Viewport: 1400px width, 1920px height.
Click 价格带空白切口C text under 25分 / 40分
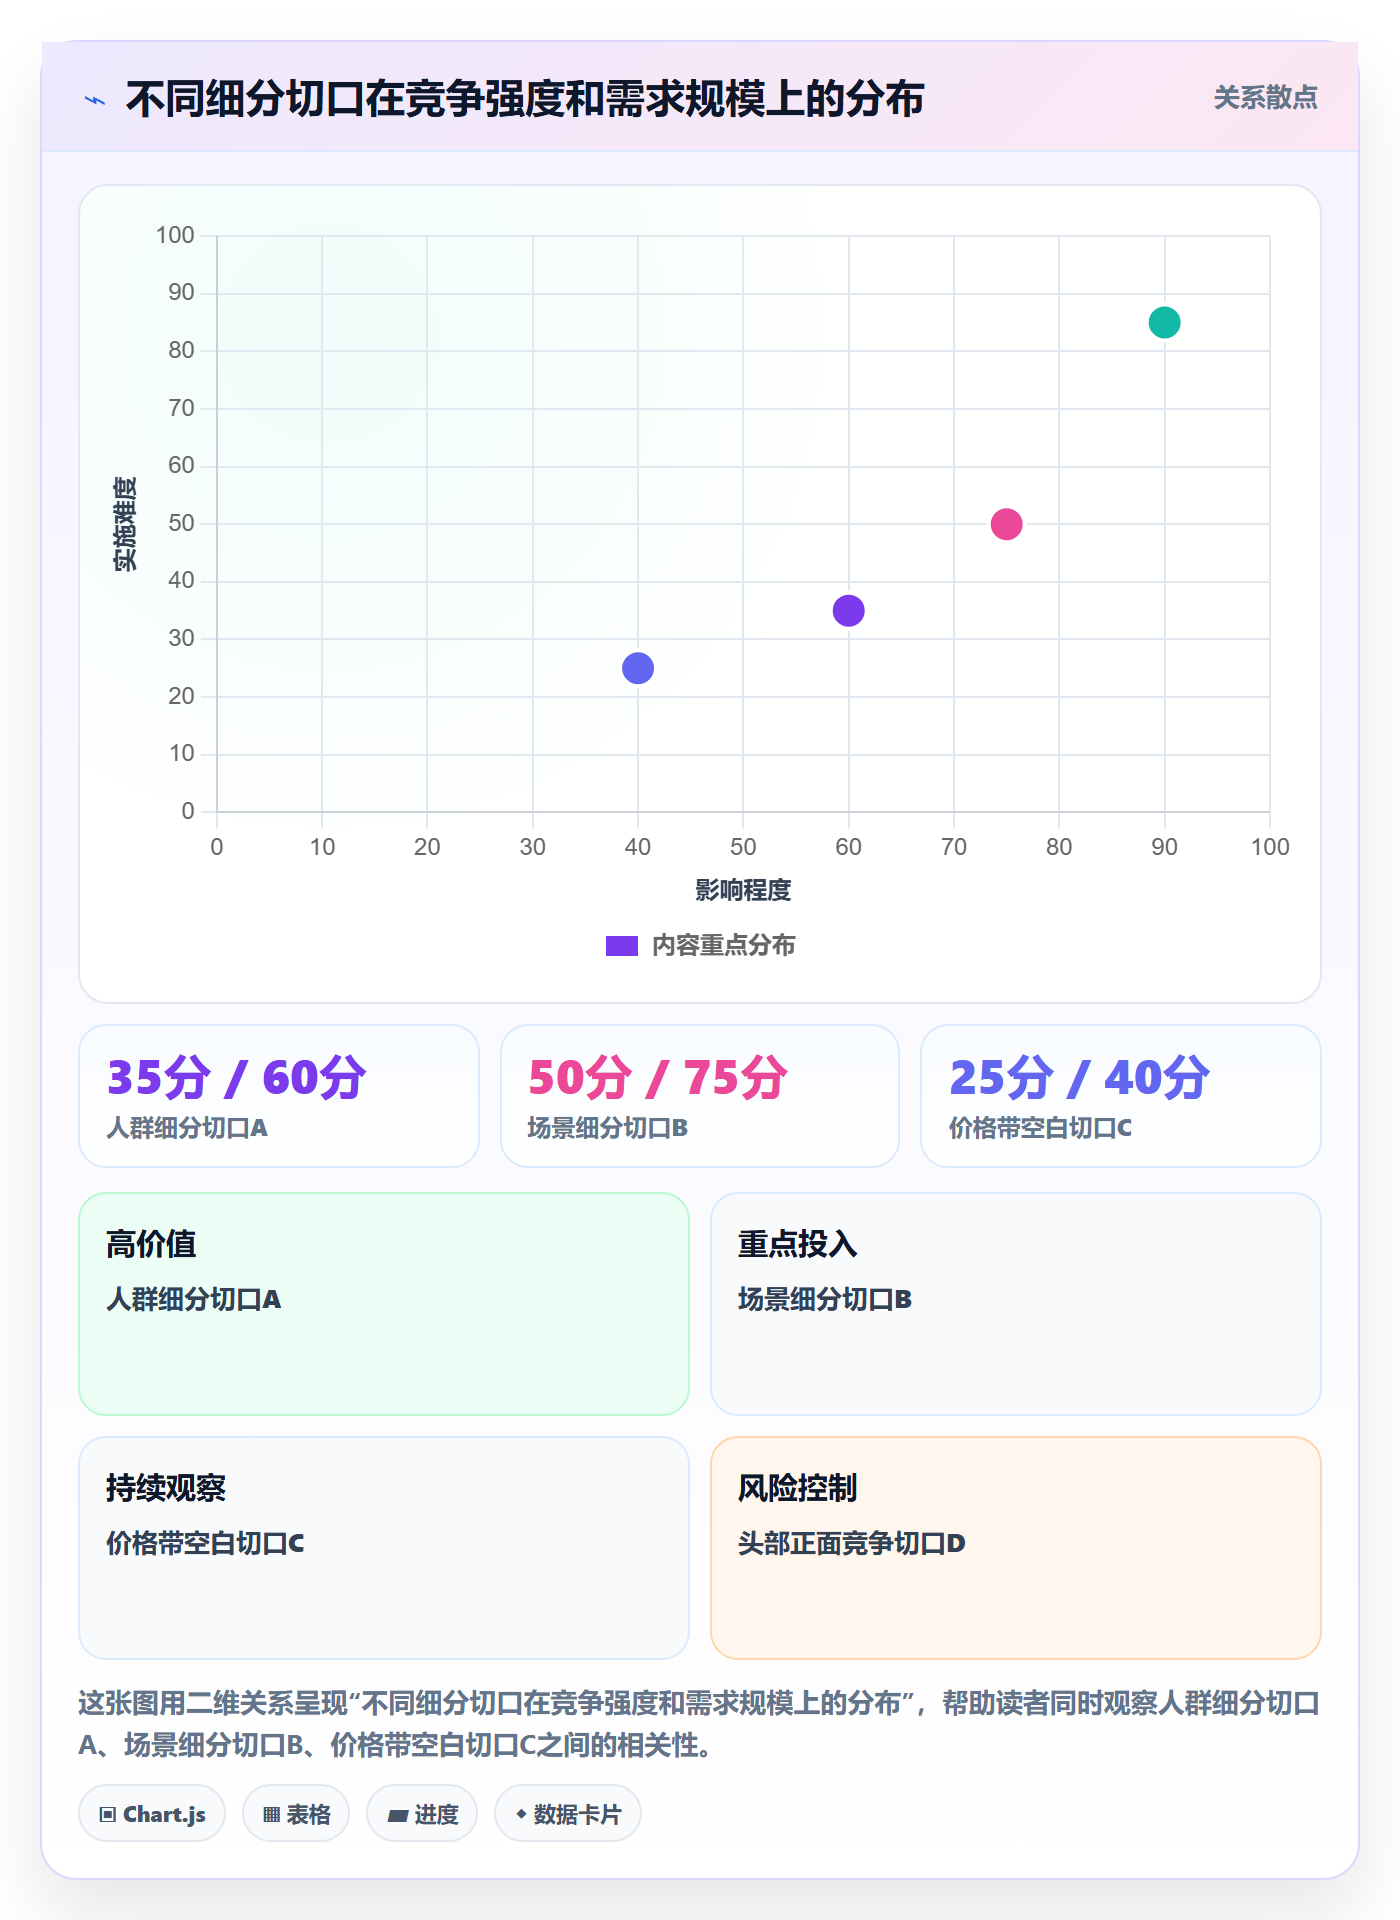click(x=1040, y=1128)
